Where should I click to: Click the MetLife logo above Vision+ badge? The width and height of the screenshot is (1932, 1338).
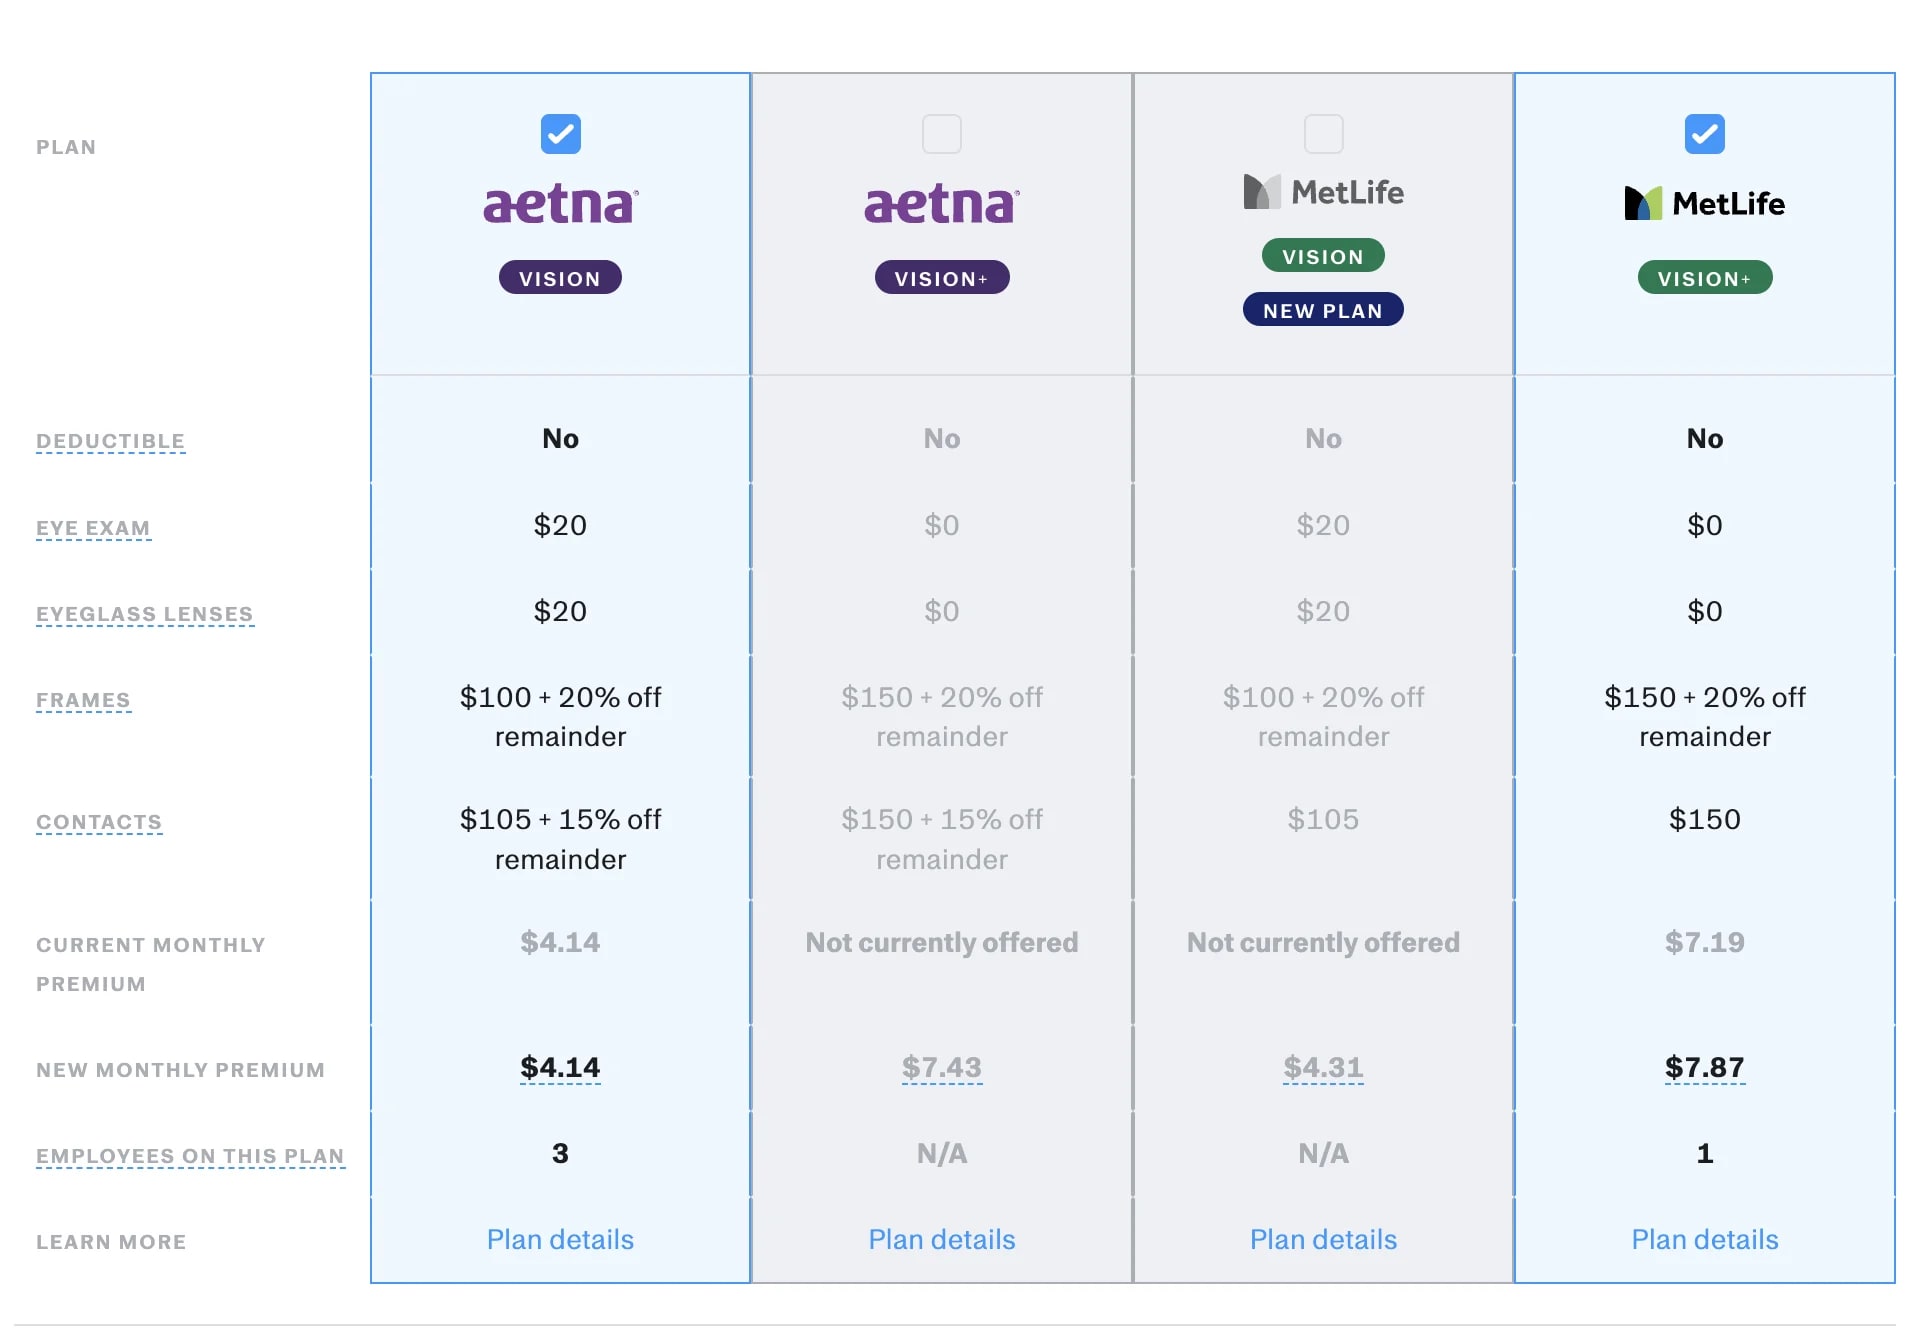coord(1704,204)
